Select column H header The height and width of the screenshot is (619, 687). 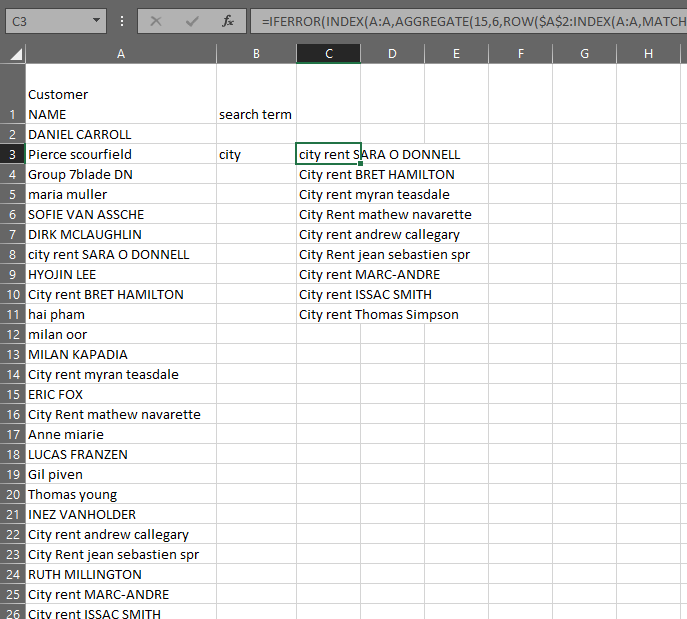click(x=648, y=54)
